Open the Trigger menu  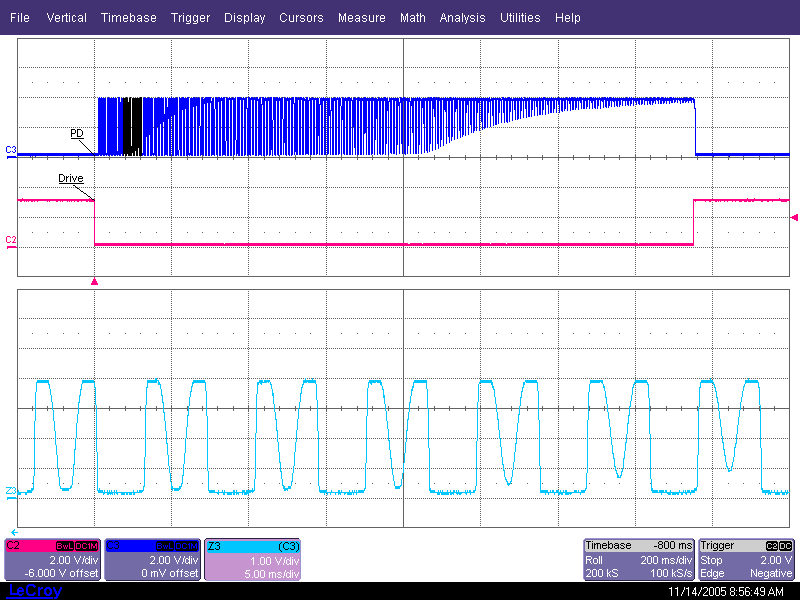190,18
